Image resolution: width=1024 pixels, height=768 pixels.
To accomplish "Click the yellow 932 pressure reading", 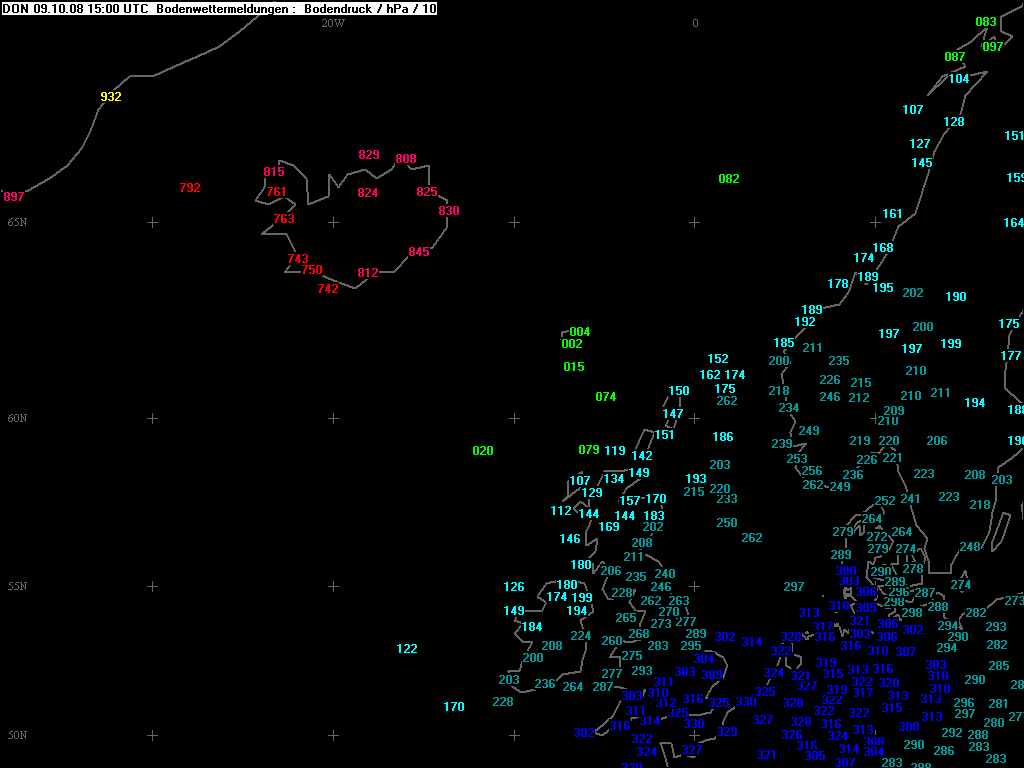I will (x=111, y=97).
